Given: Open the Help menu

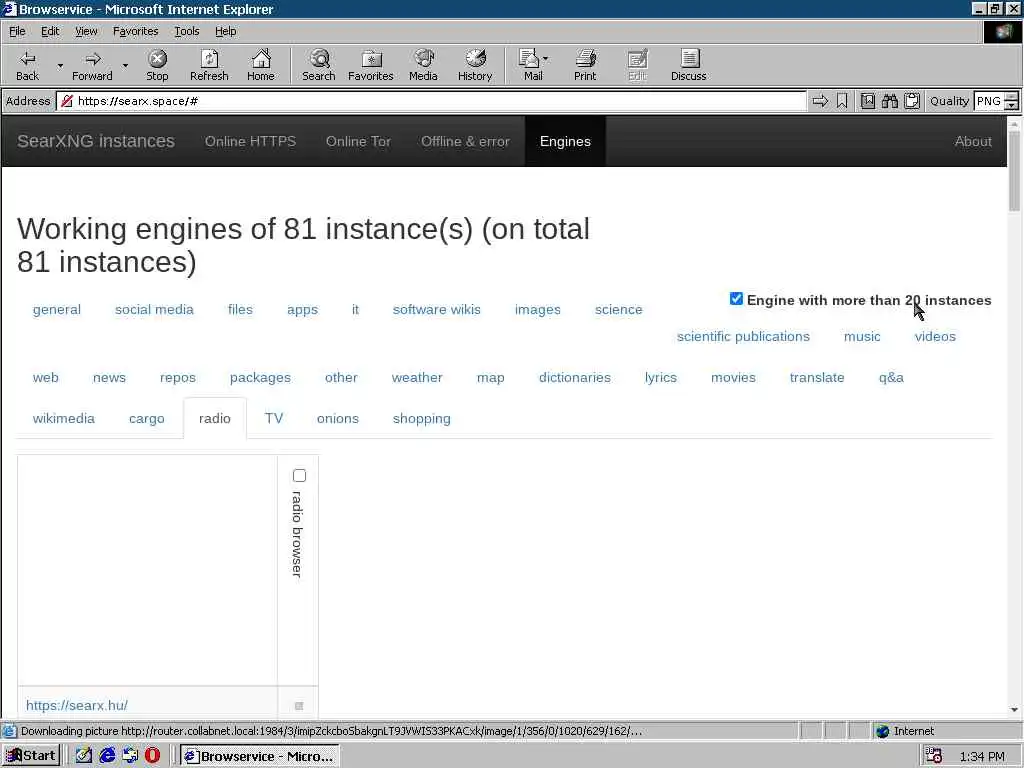Looking at the screenshot, I should click(225, 31).
